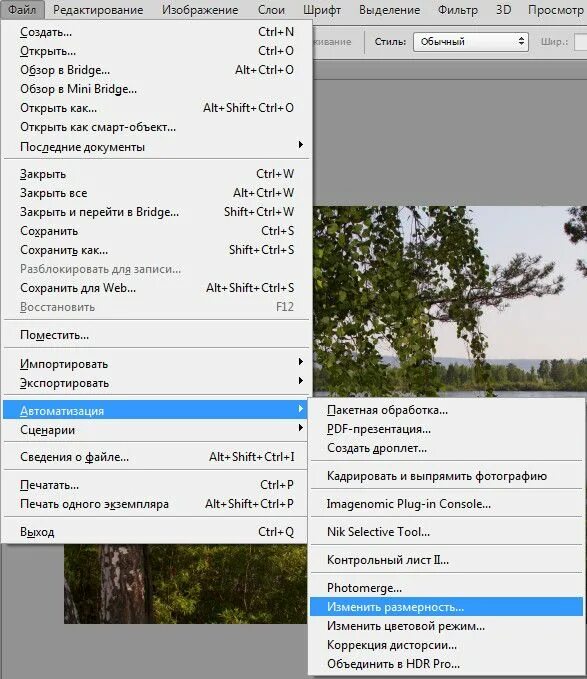Choose Создать... from the File menu
The height and width of the screenshot is (679, 587).
157,32
